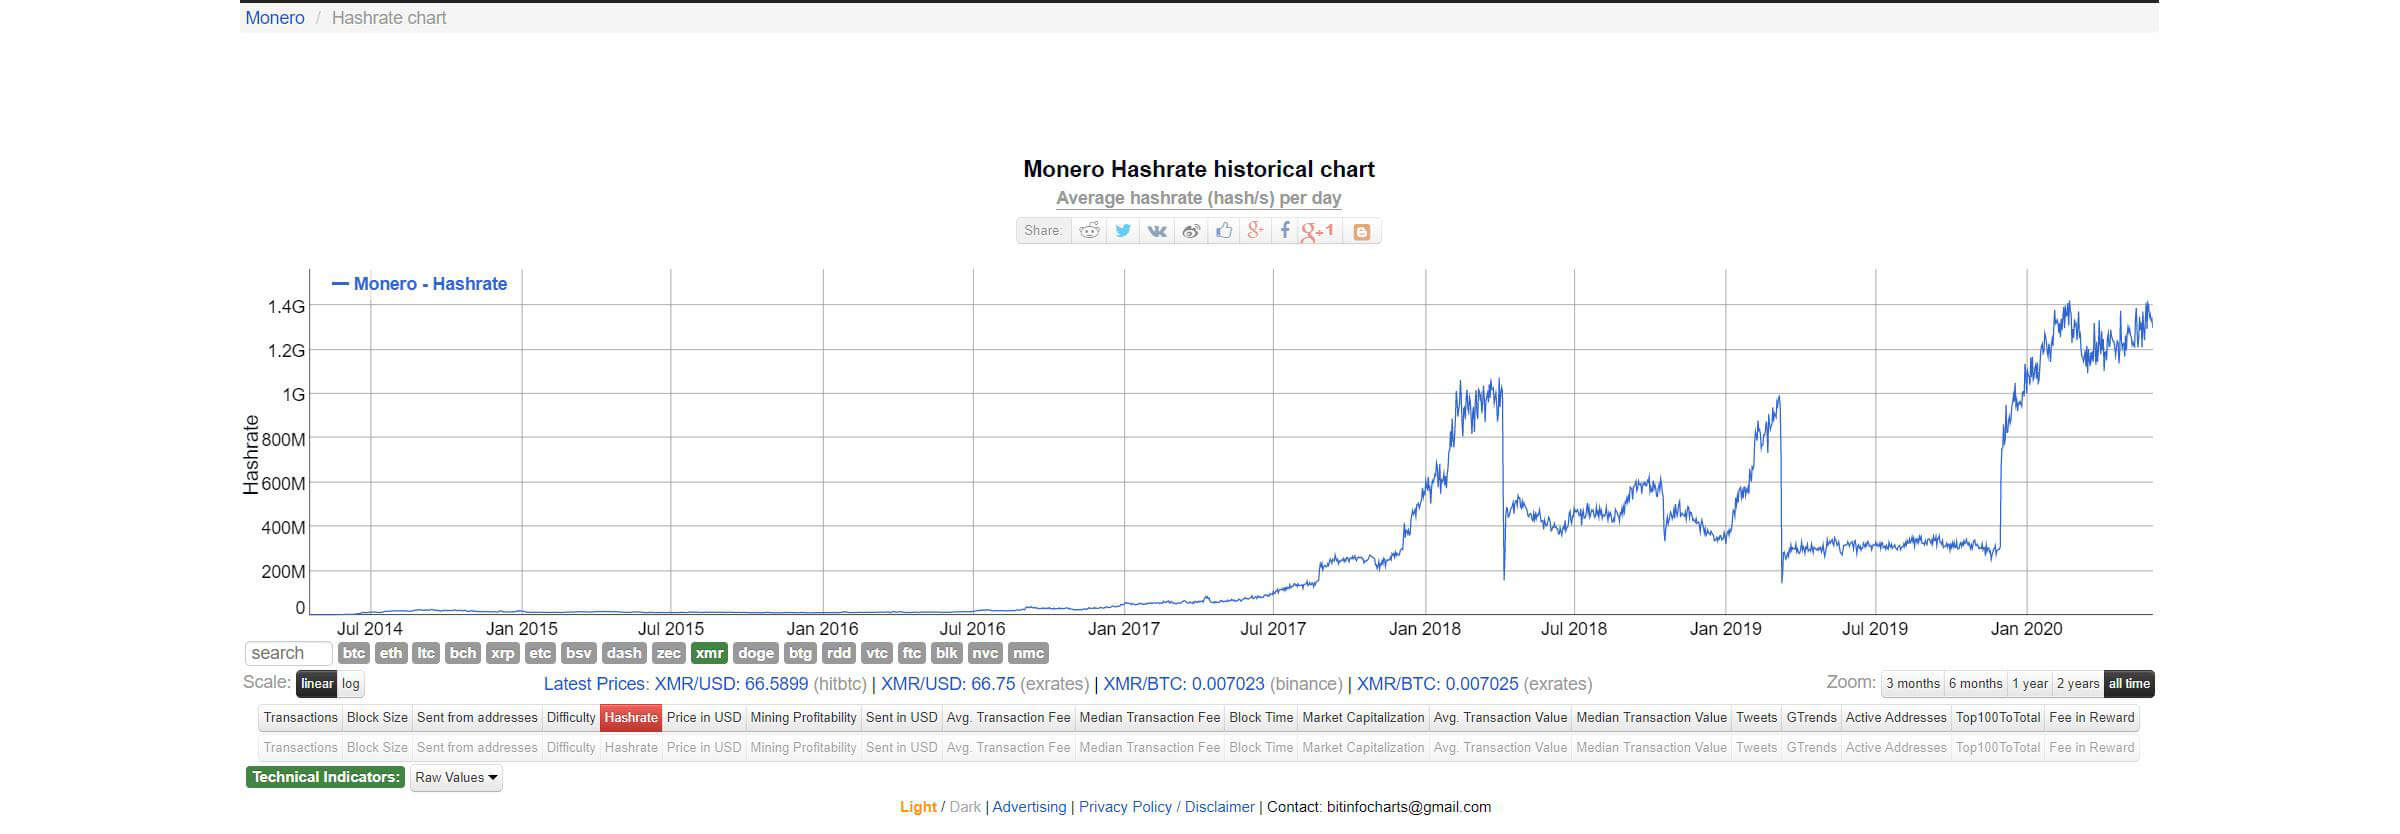This screenshot has height=834, width=2400.
Task: Click the Google +1 icon
Action: click(x=1318, y=231)
